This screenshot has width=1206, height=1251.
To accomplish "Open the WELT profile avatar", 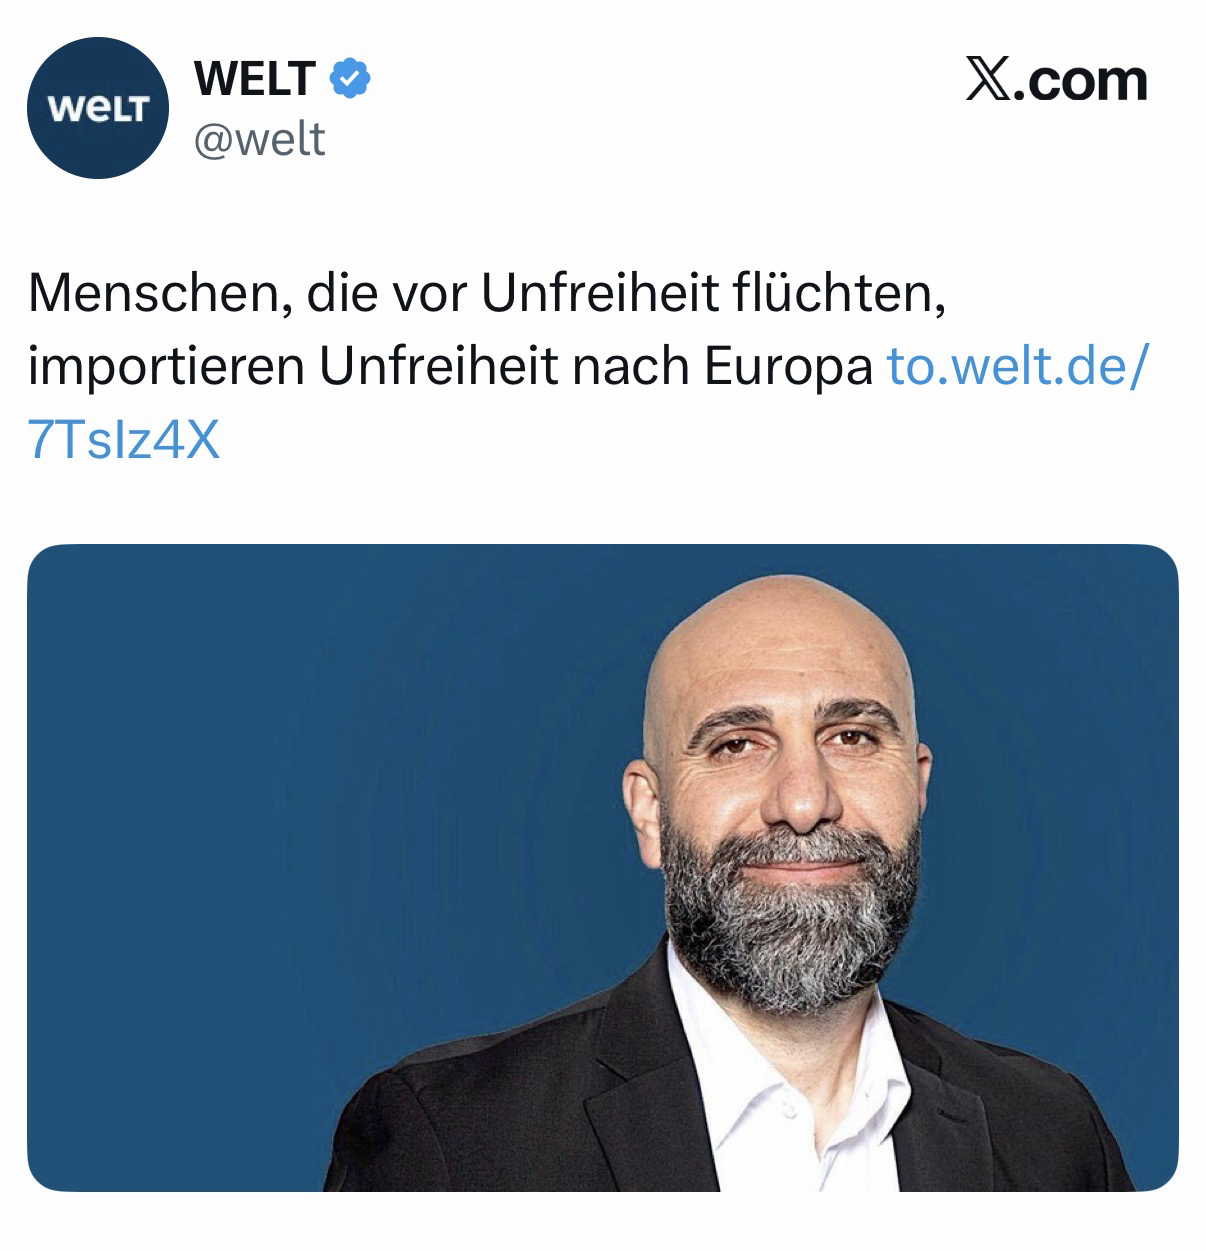I will (x=96, y=106).
